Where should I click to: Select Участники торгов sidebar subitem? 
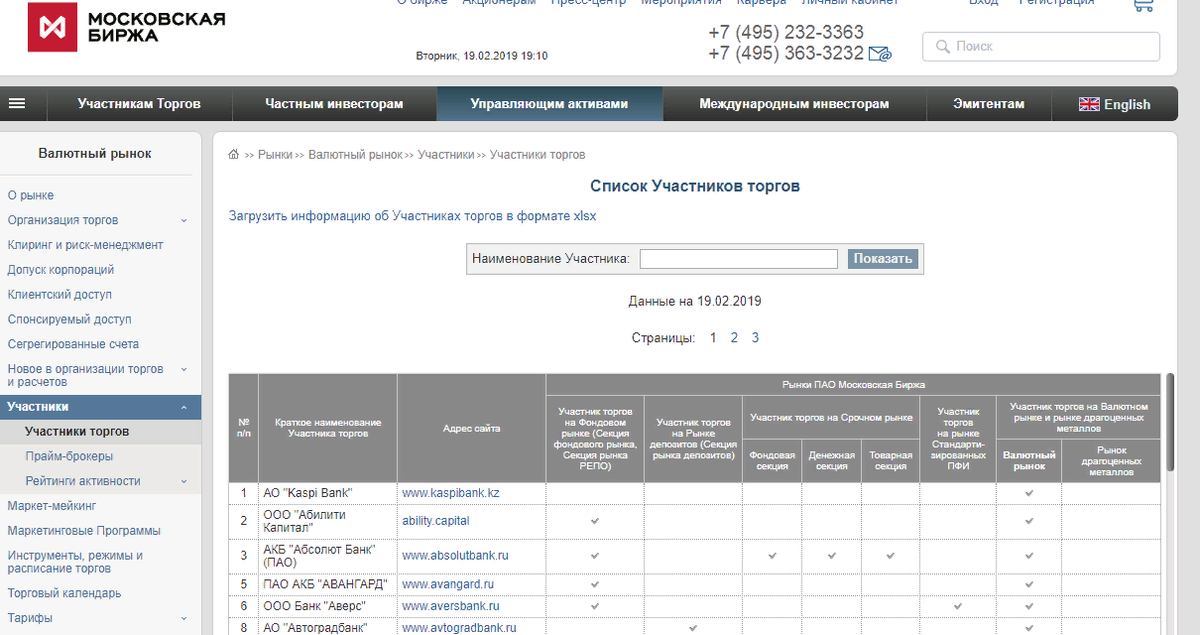77,432
